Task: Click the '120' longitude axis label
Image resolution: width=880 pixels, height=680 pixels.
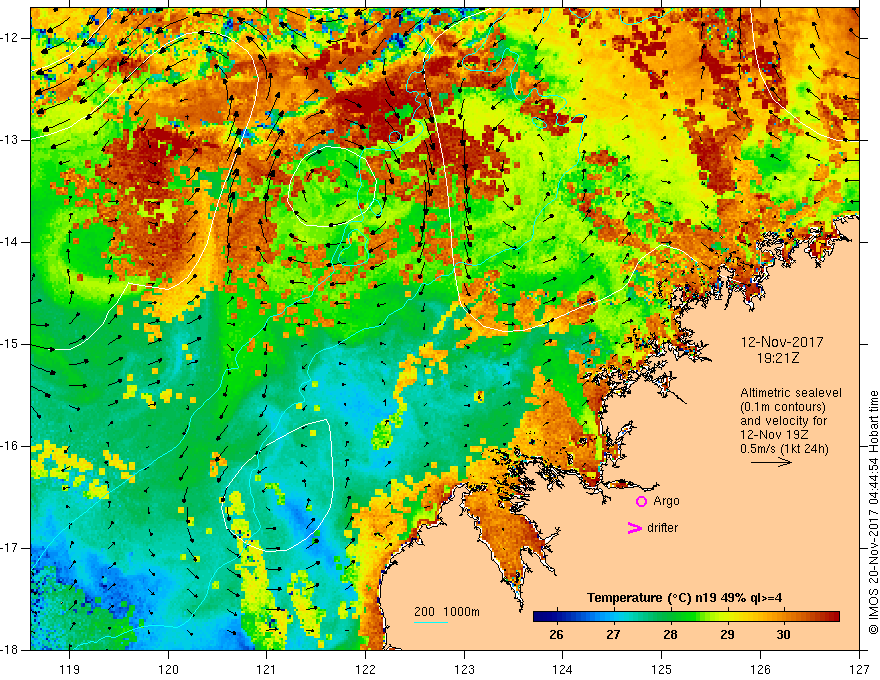Action: tap(168, 669)
